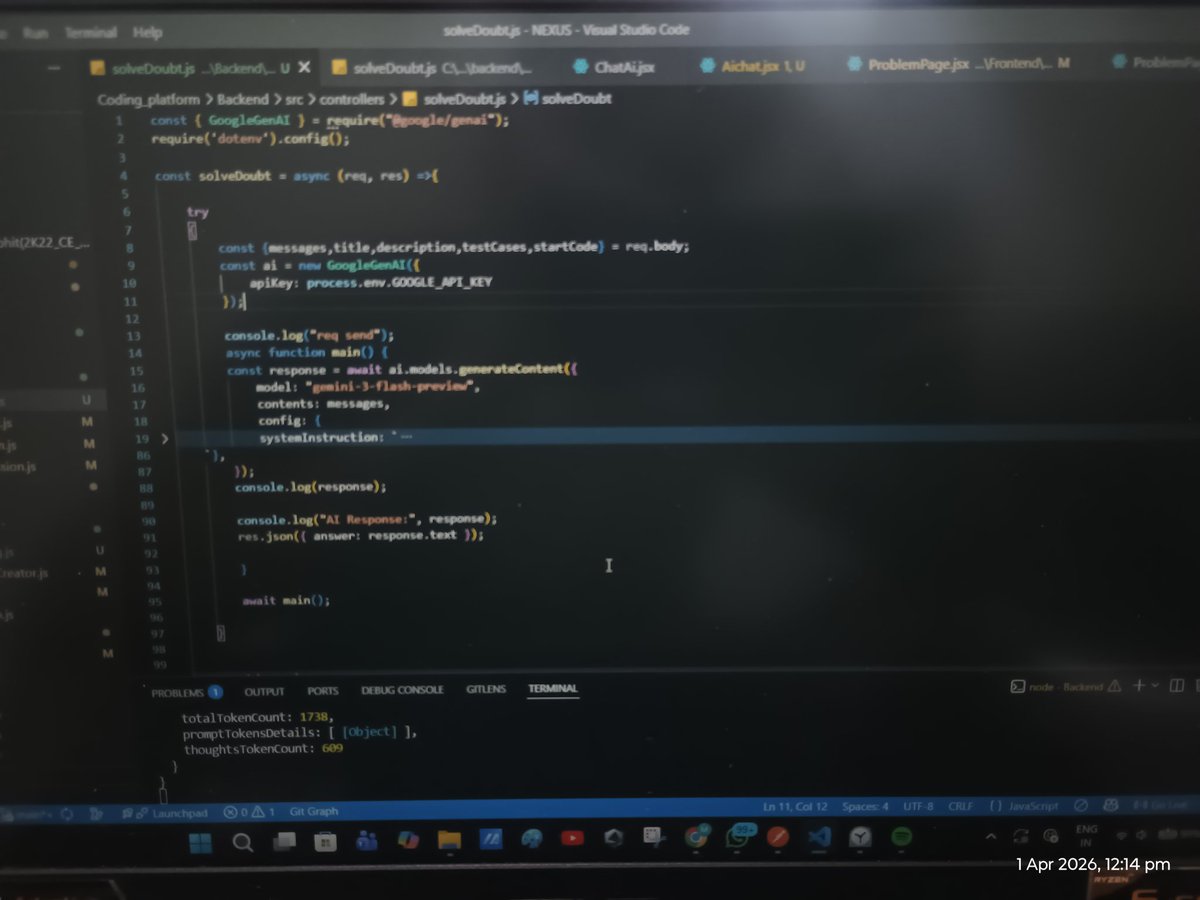Viewport: 1200px width, 900px height.
Task: Open the new terminal launch profile dropdown
Action: pyautogui.click(x=1155, y=686)
